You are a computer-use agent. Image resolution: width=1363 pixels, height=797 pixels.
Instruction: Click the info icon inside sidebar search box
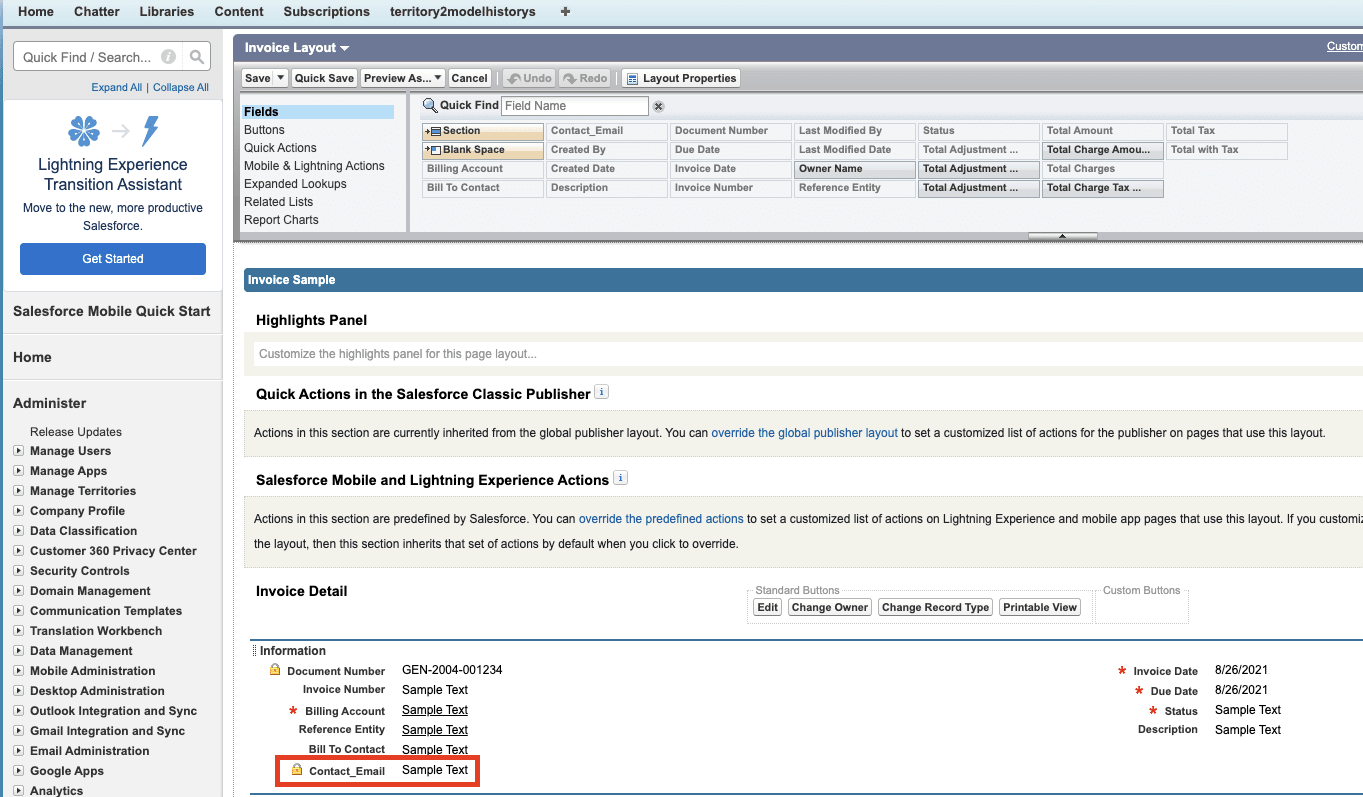(x=168, y=57)
